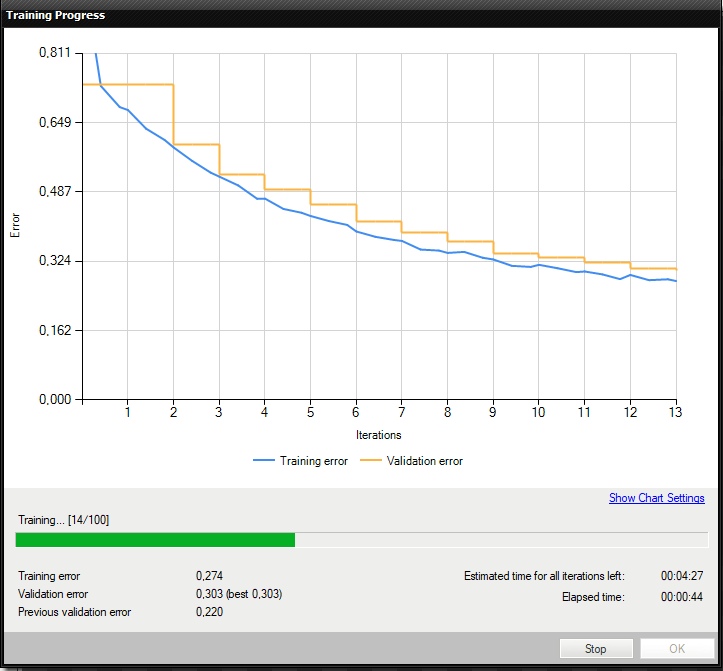
Task: Click the Error y-axis title
Action: pyautogui.click(x=15, y=225)
